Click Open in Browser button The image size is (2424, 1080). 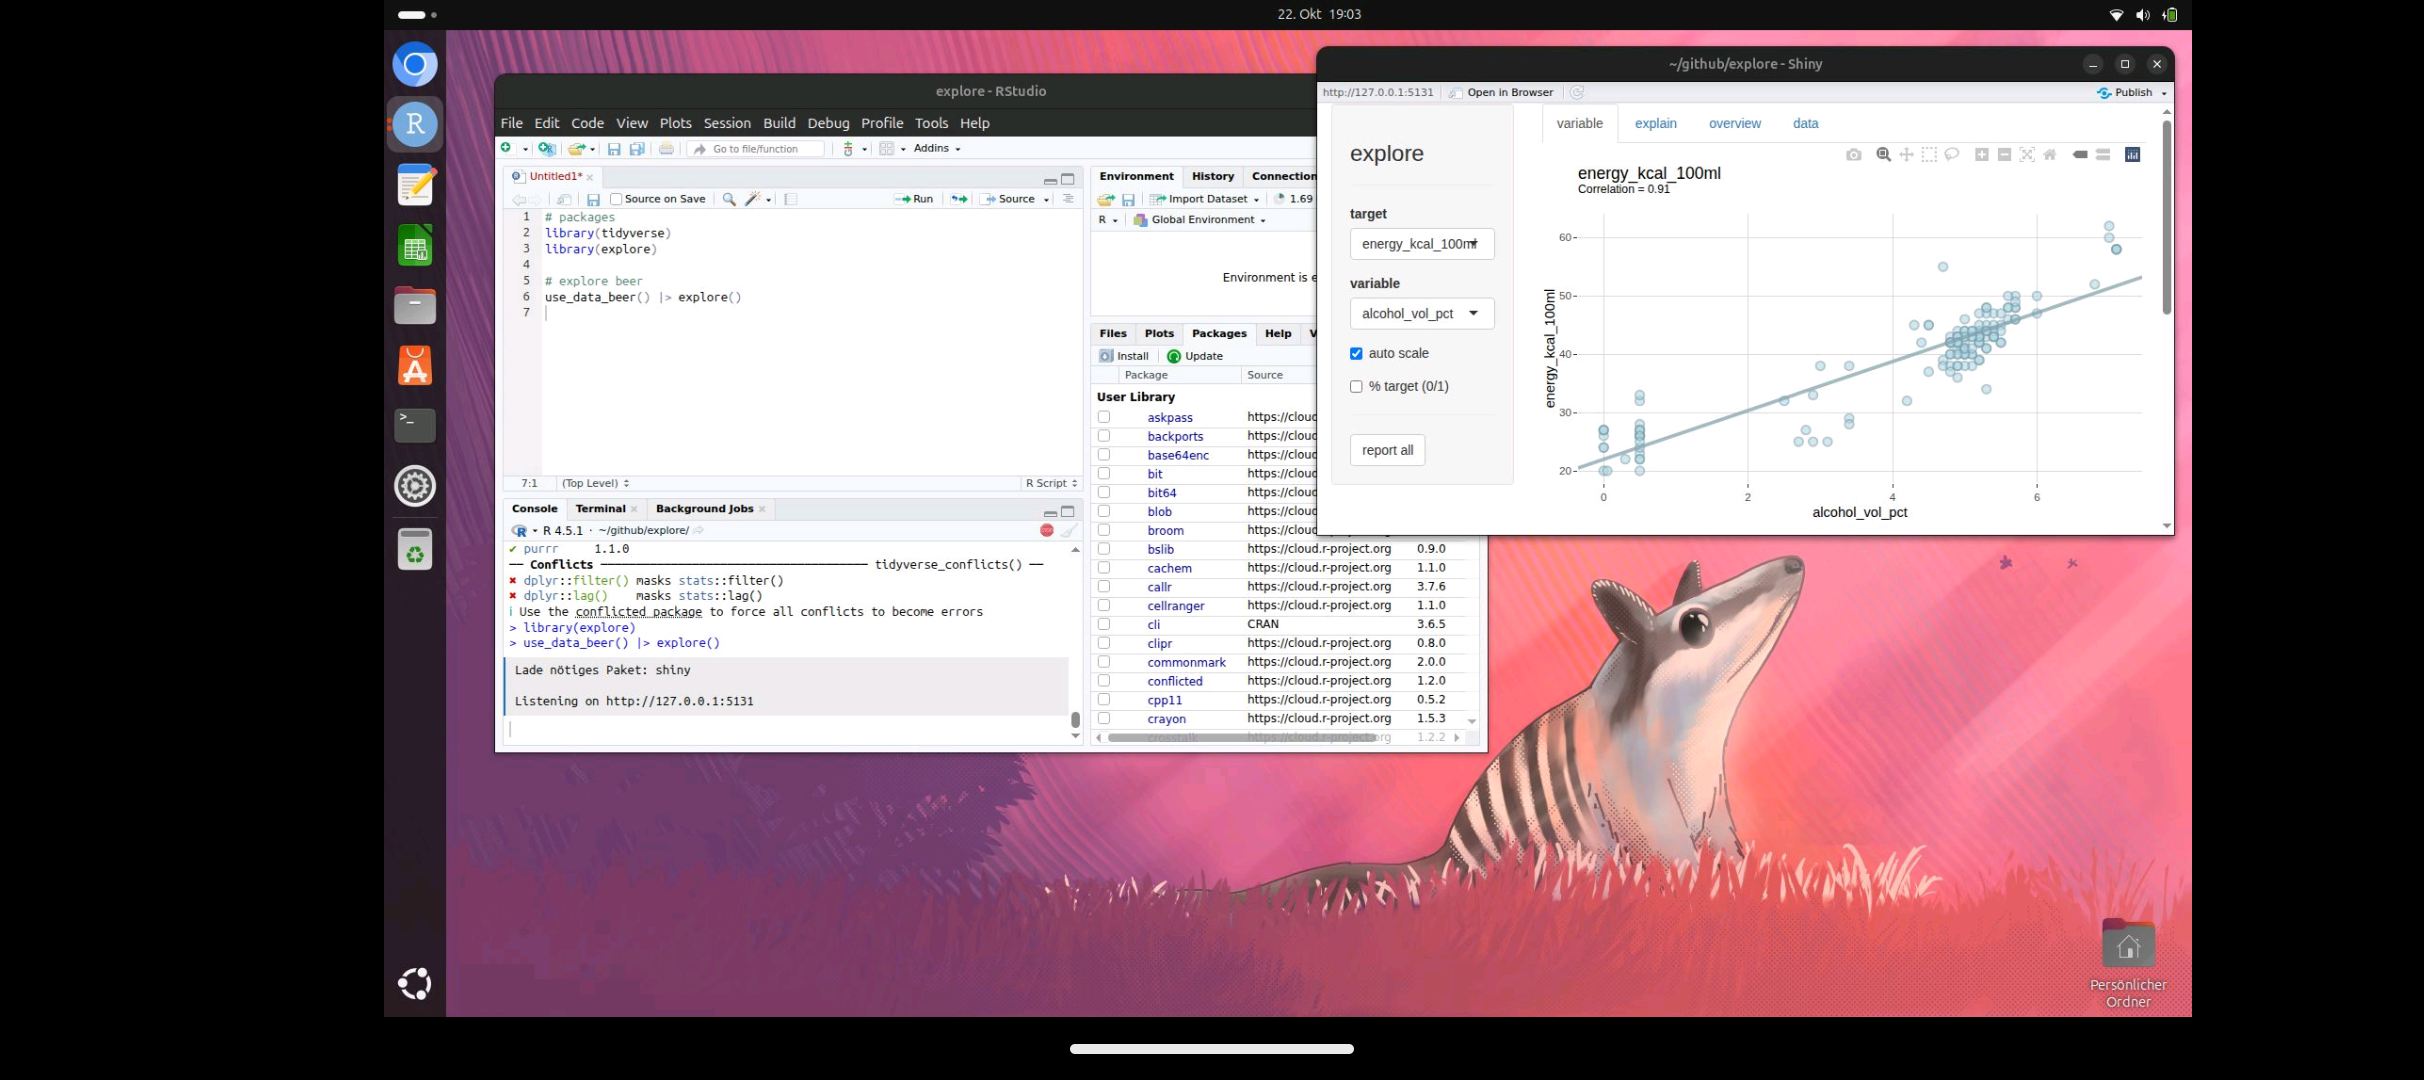coord(1502,92)
